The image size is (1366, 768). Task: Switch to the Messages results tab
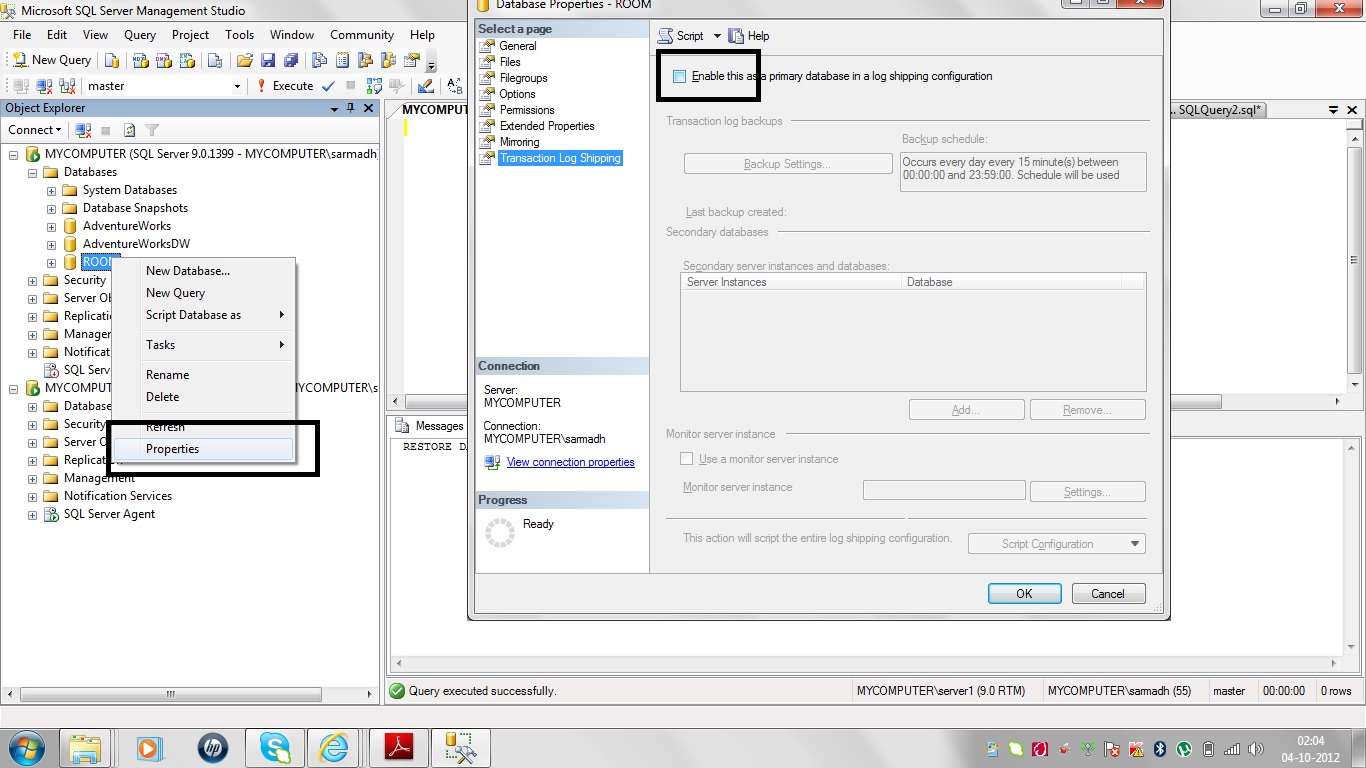point(430,426)
